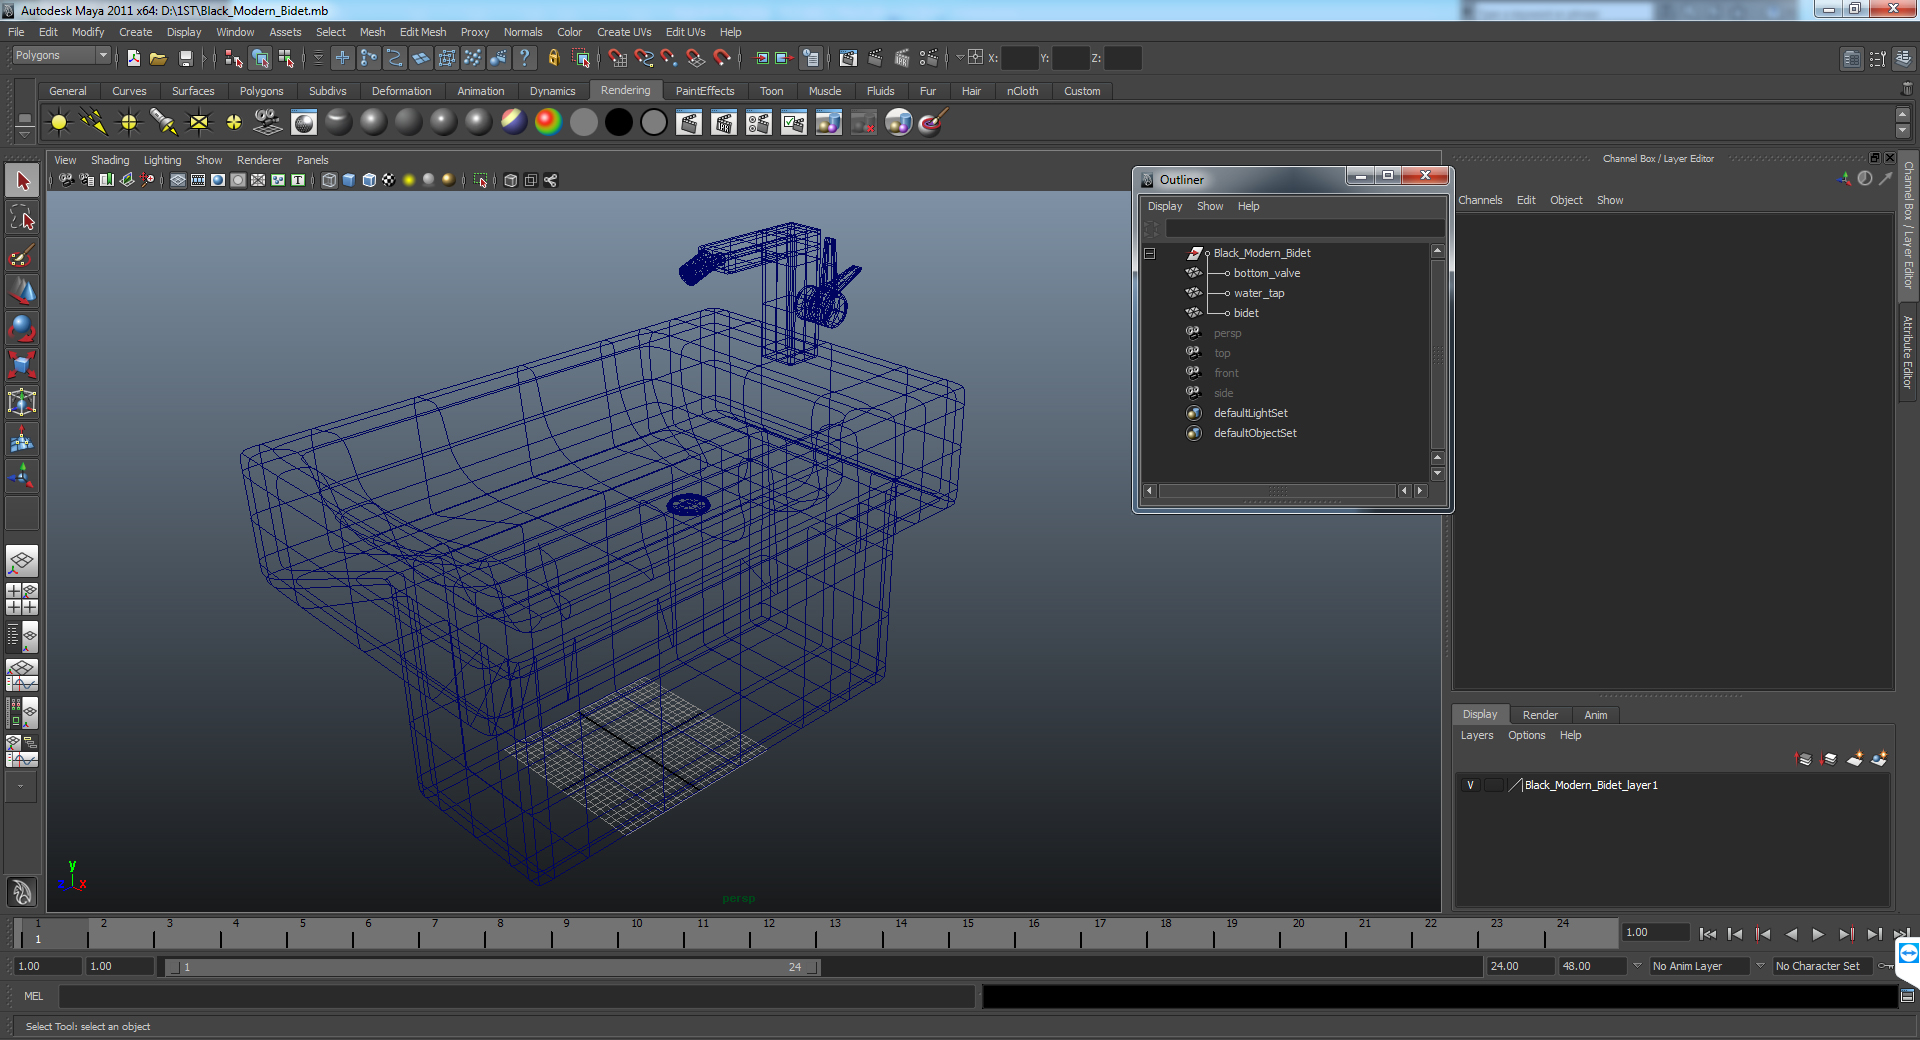Open the input field mode dropdown arrow

pos(960,58)
